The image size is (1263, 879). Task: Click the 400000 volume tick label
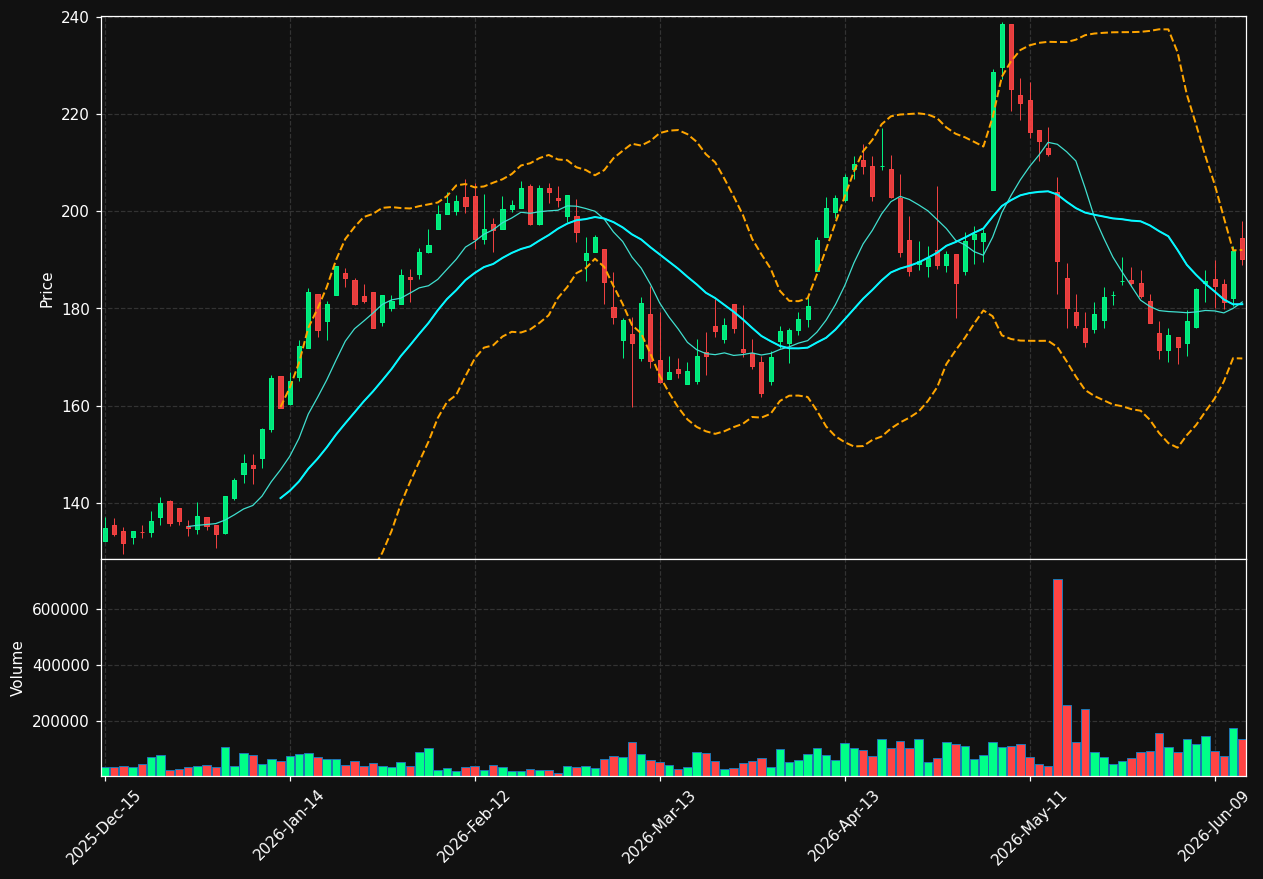pos(62,666)
